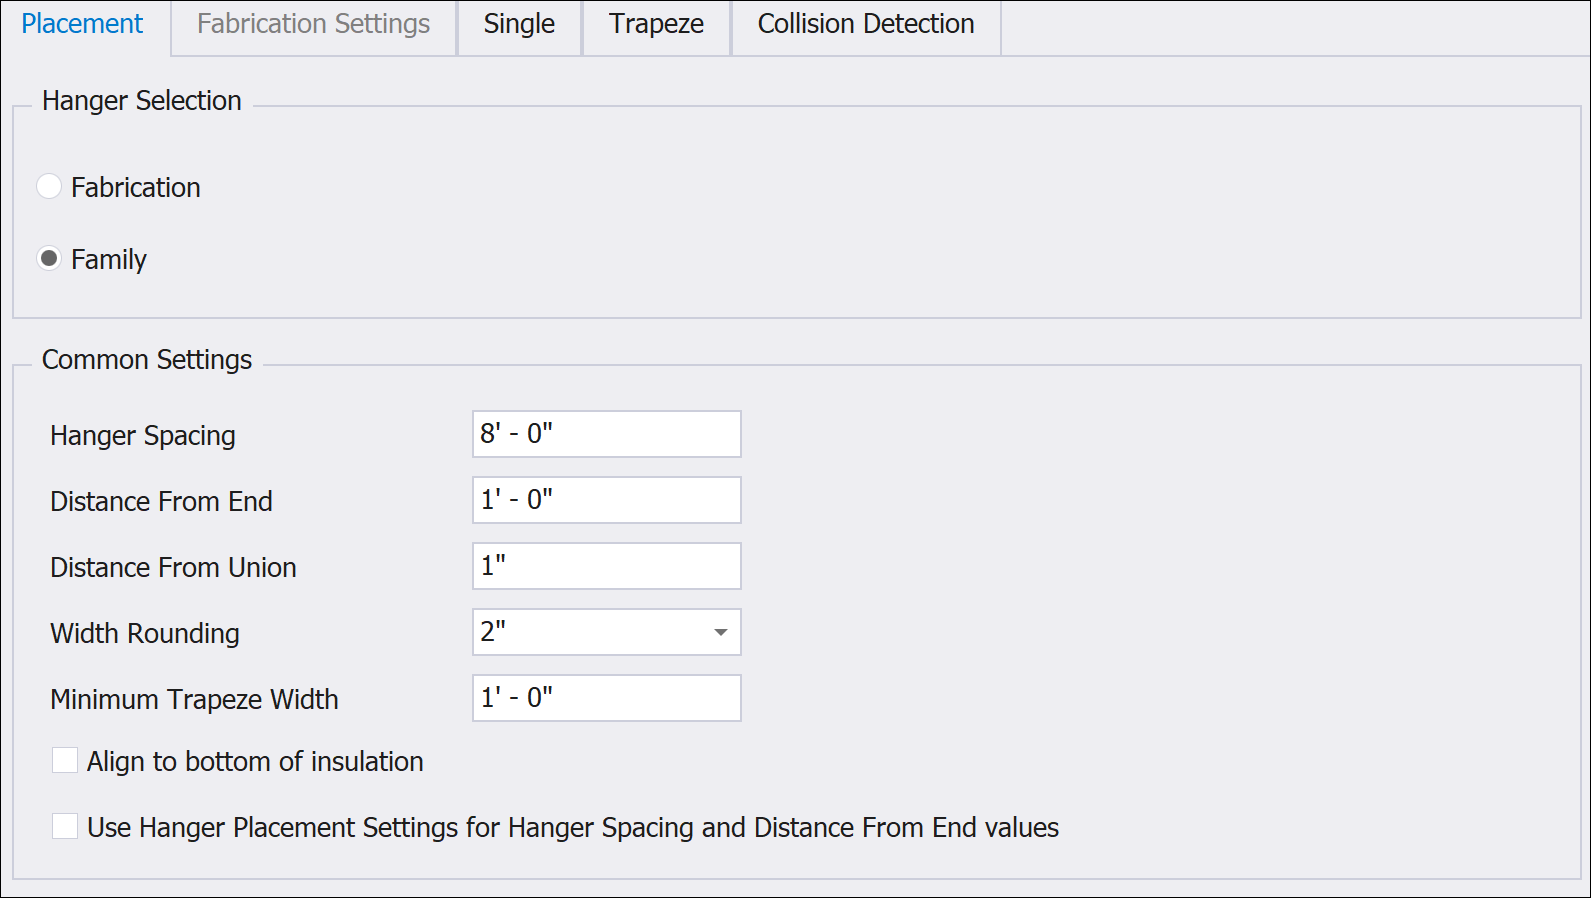The height and width of the screenshot is (898, 1591).
Task: Select the Family radio button
Action: tap(49, 258)
